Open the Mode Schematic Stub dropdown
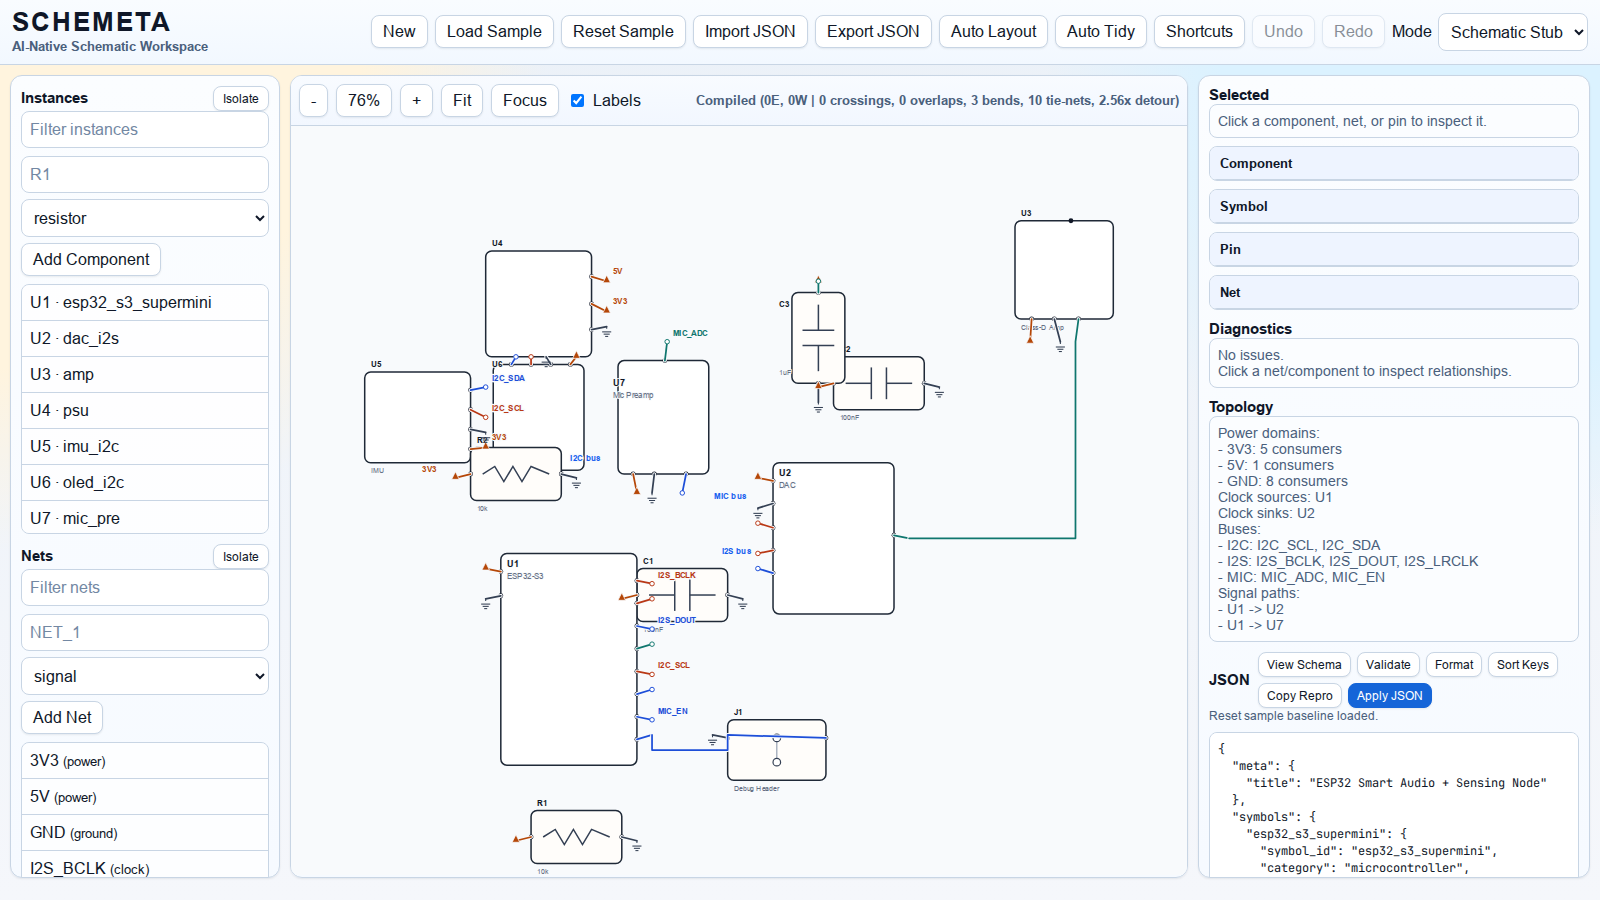The width and height of the screenshot is (1600, 900). click(1512, 32)
